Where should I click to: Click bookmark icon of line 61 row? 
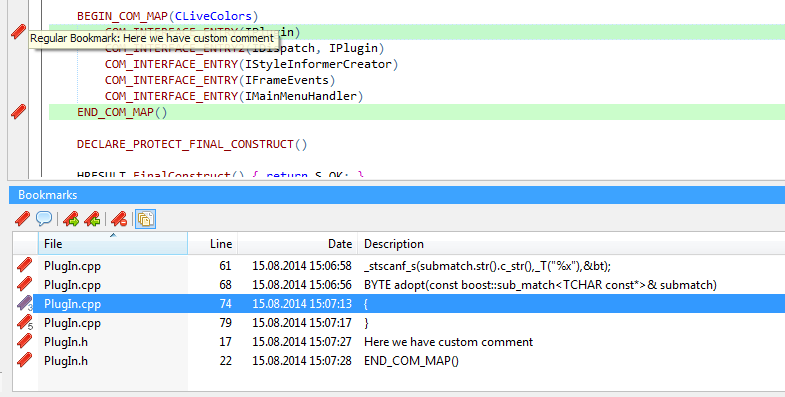[x=25, y=265]
